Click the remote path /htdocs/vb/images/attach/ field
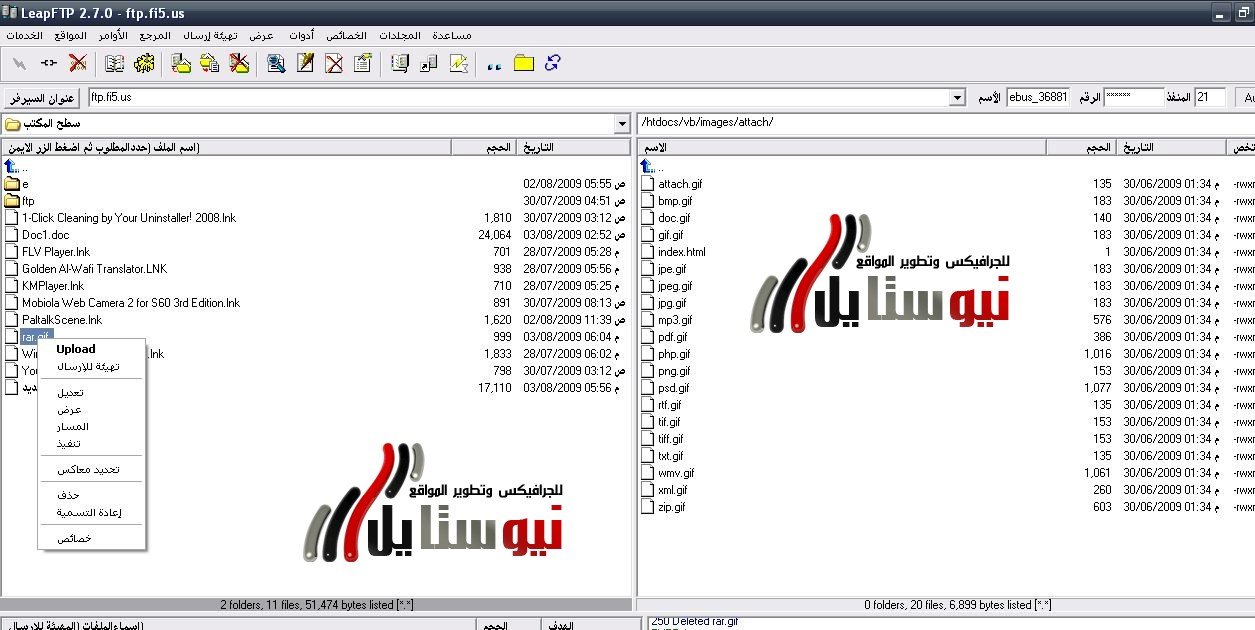1255x630 pixels. [945, 123]
